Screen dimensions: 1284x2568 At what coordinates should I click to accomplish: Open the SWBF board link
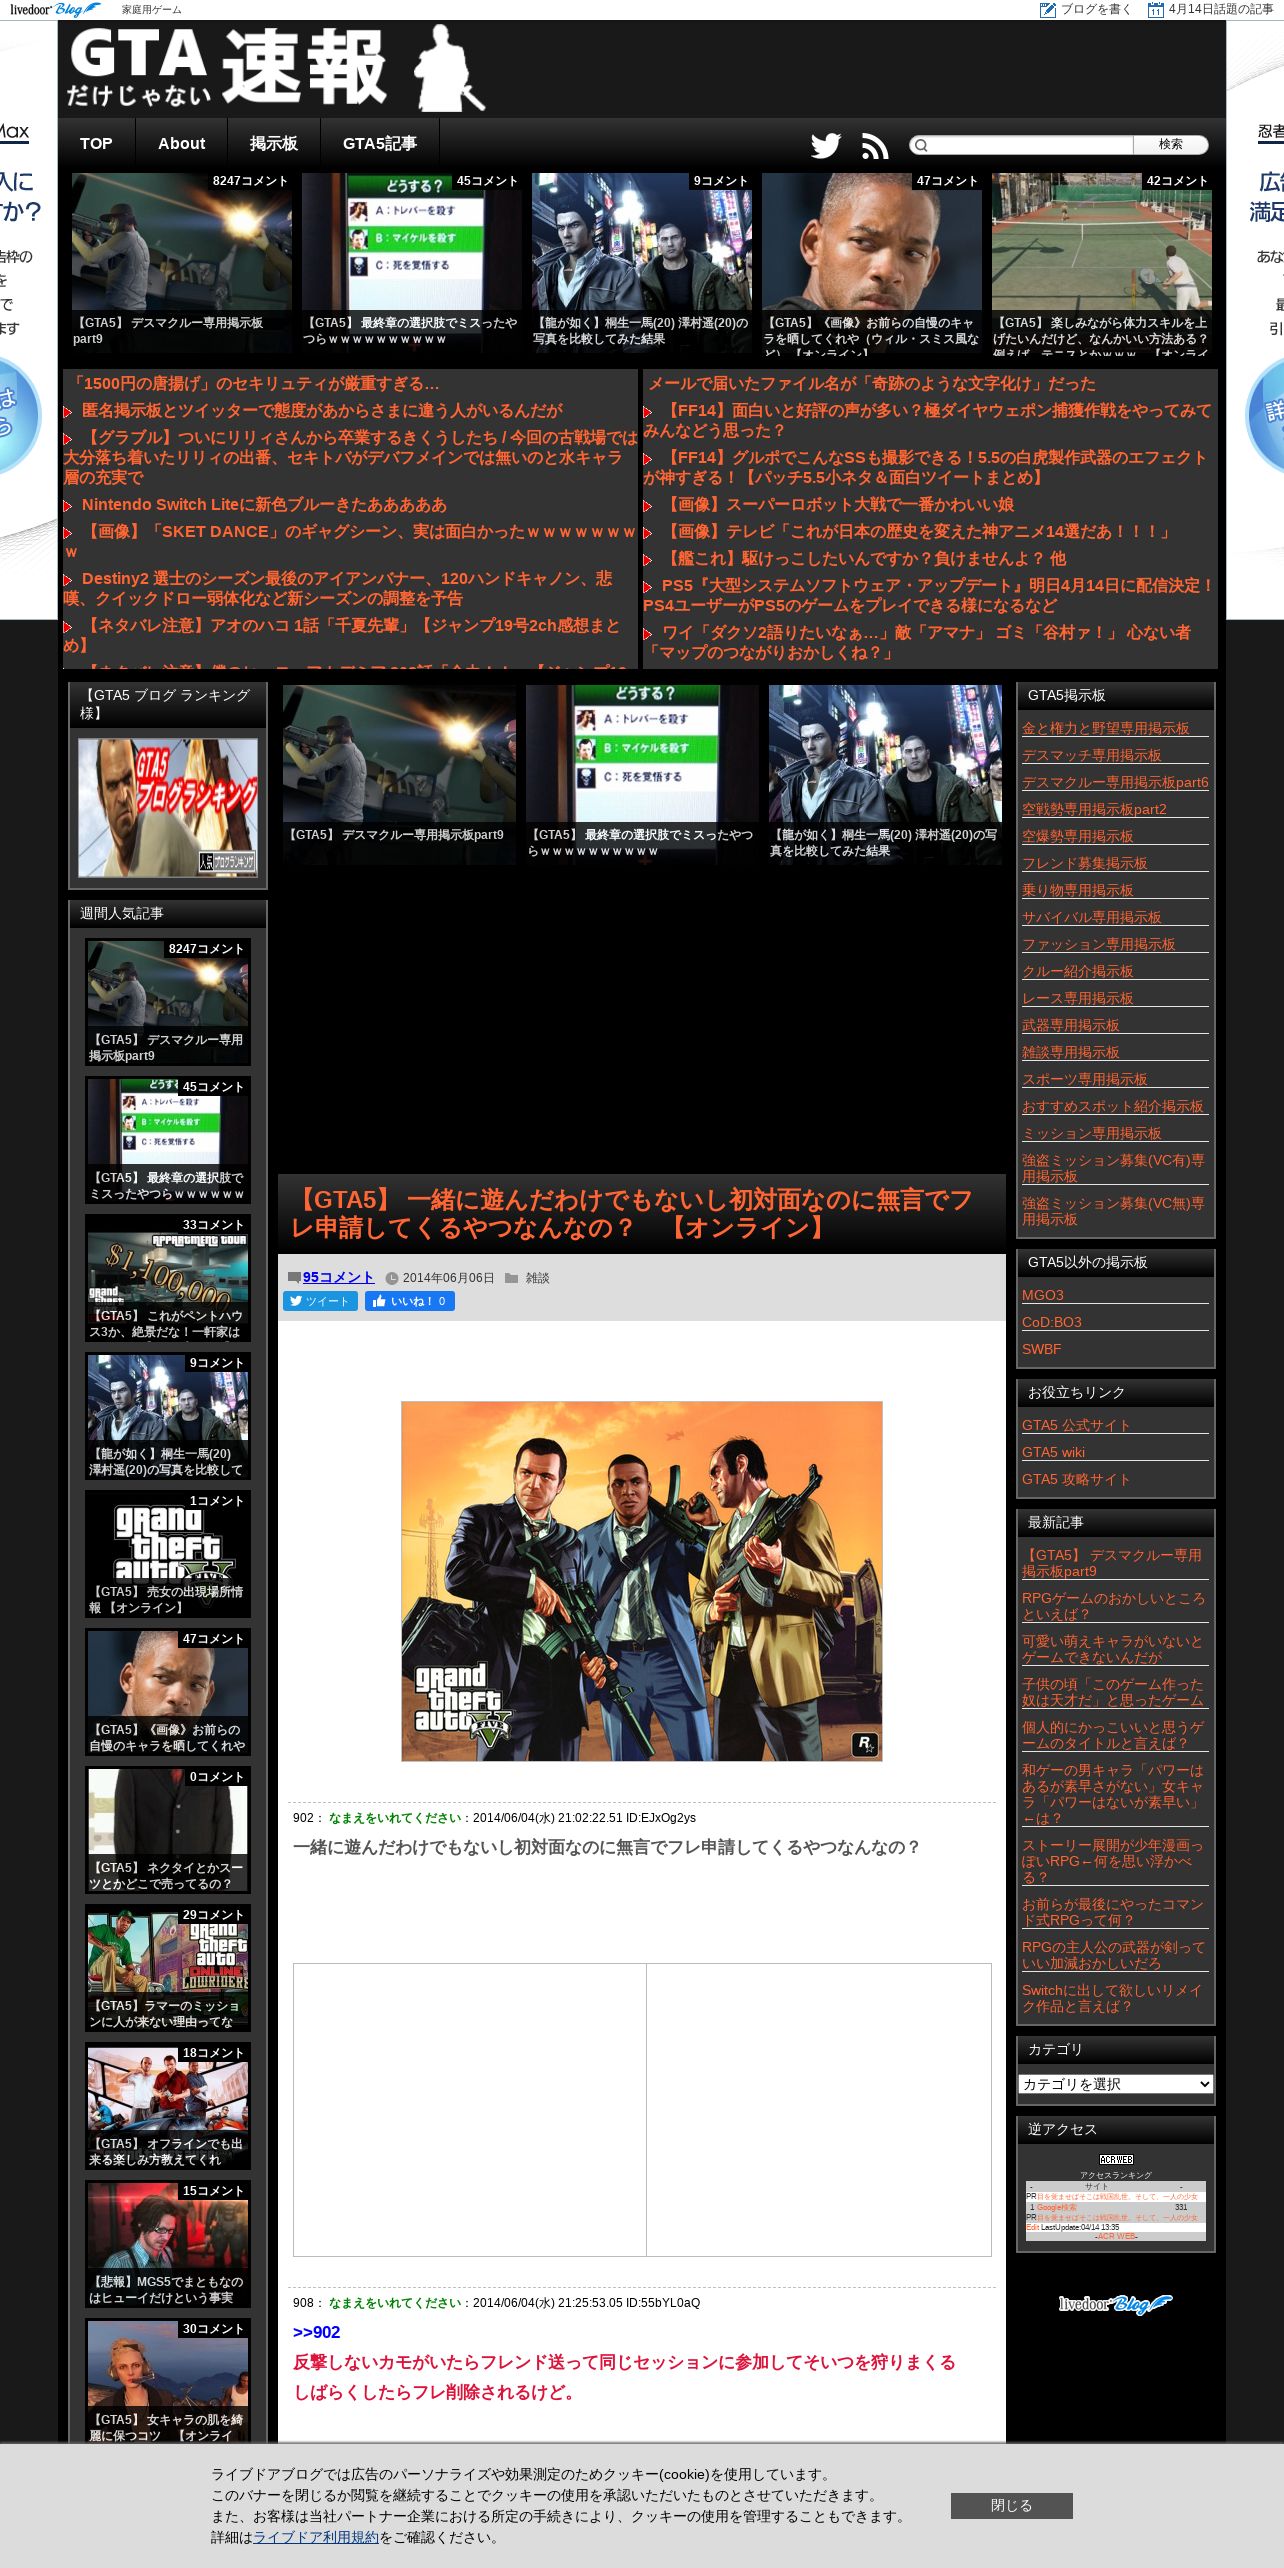point(1041,1349)
